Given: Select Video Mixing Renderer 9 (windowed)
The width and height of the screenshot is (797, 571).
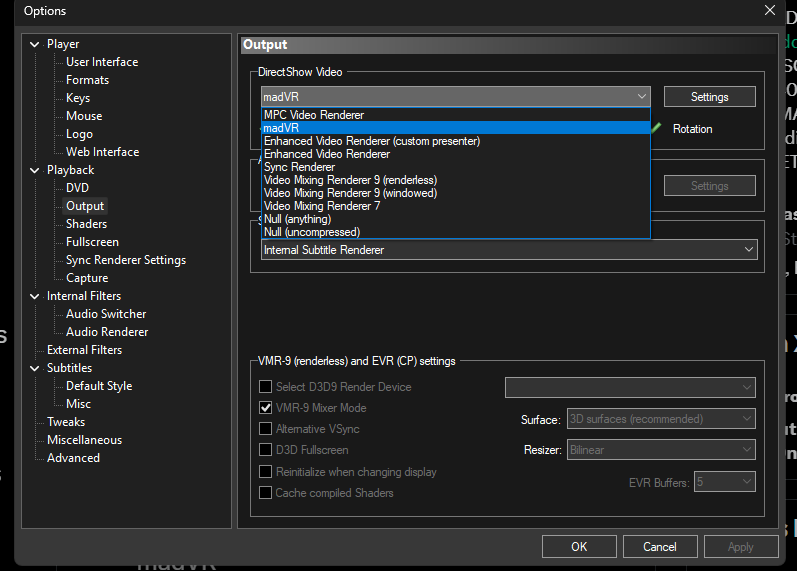Looking at the screenshot, I should 455,193.
